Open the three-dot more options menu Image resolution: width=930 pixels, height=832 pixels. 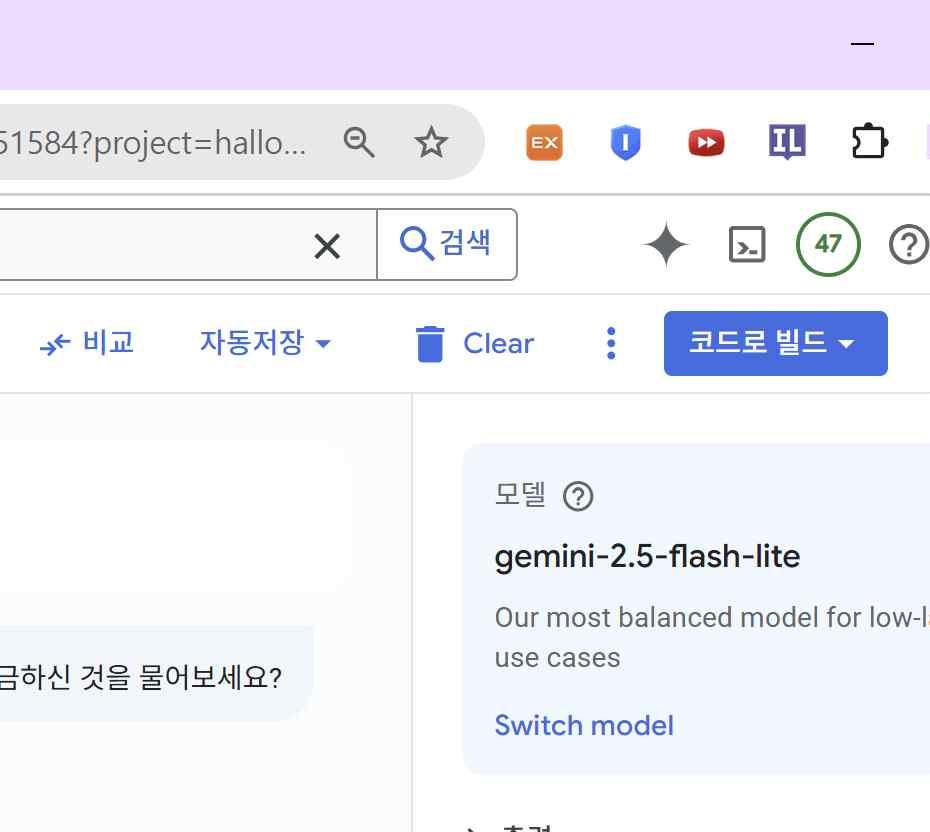click(x=611, y=343)
